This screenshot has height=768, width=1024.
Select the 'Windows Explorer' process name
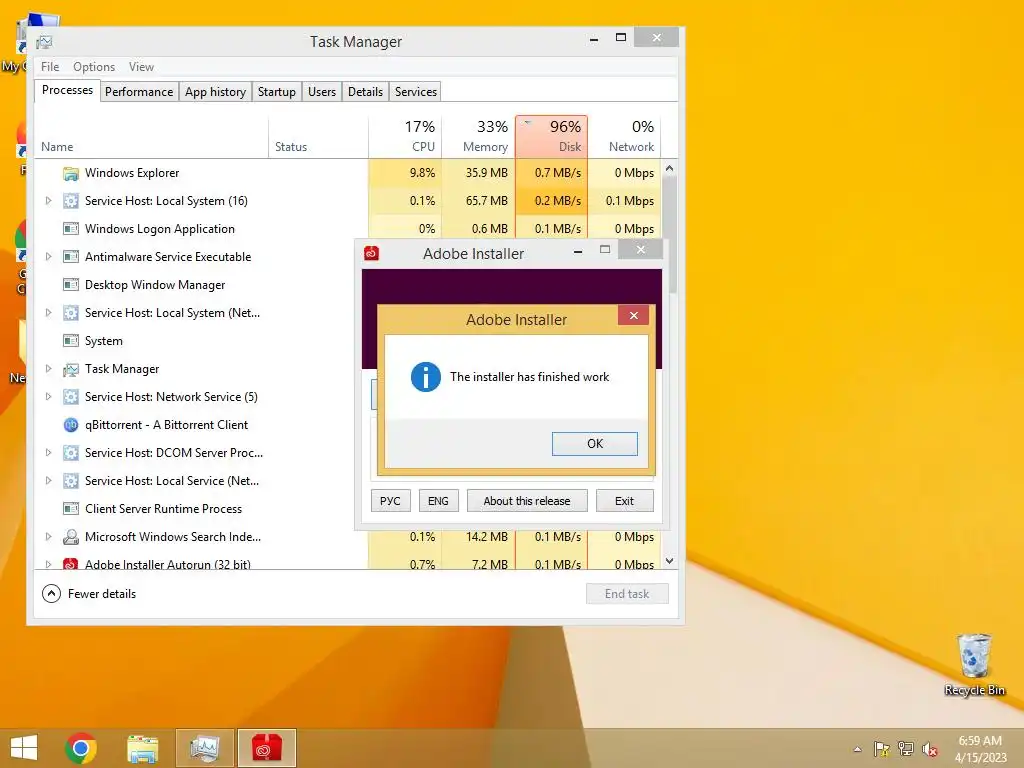(132, 173)
